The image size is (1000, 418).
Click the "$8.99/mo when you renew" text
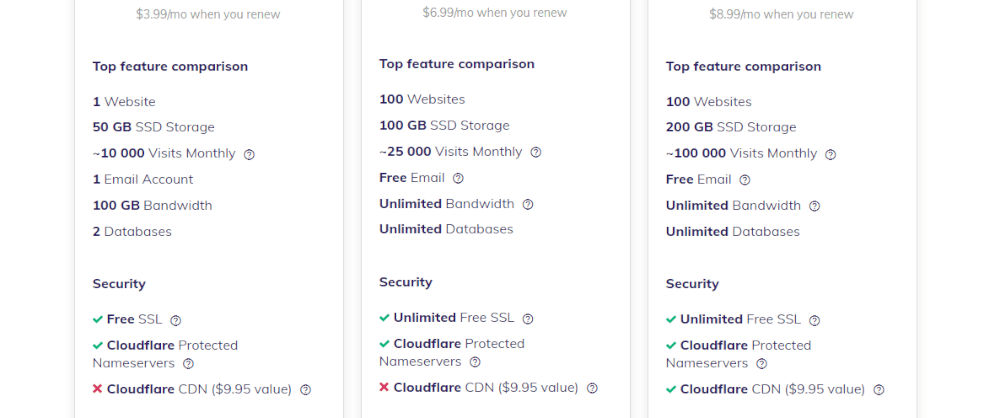[x=781, y=15]
